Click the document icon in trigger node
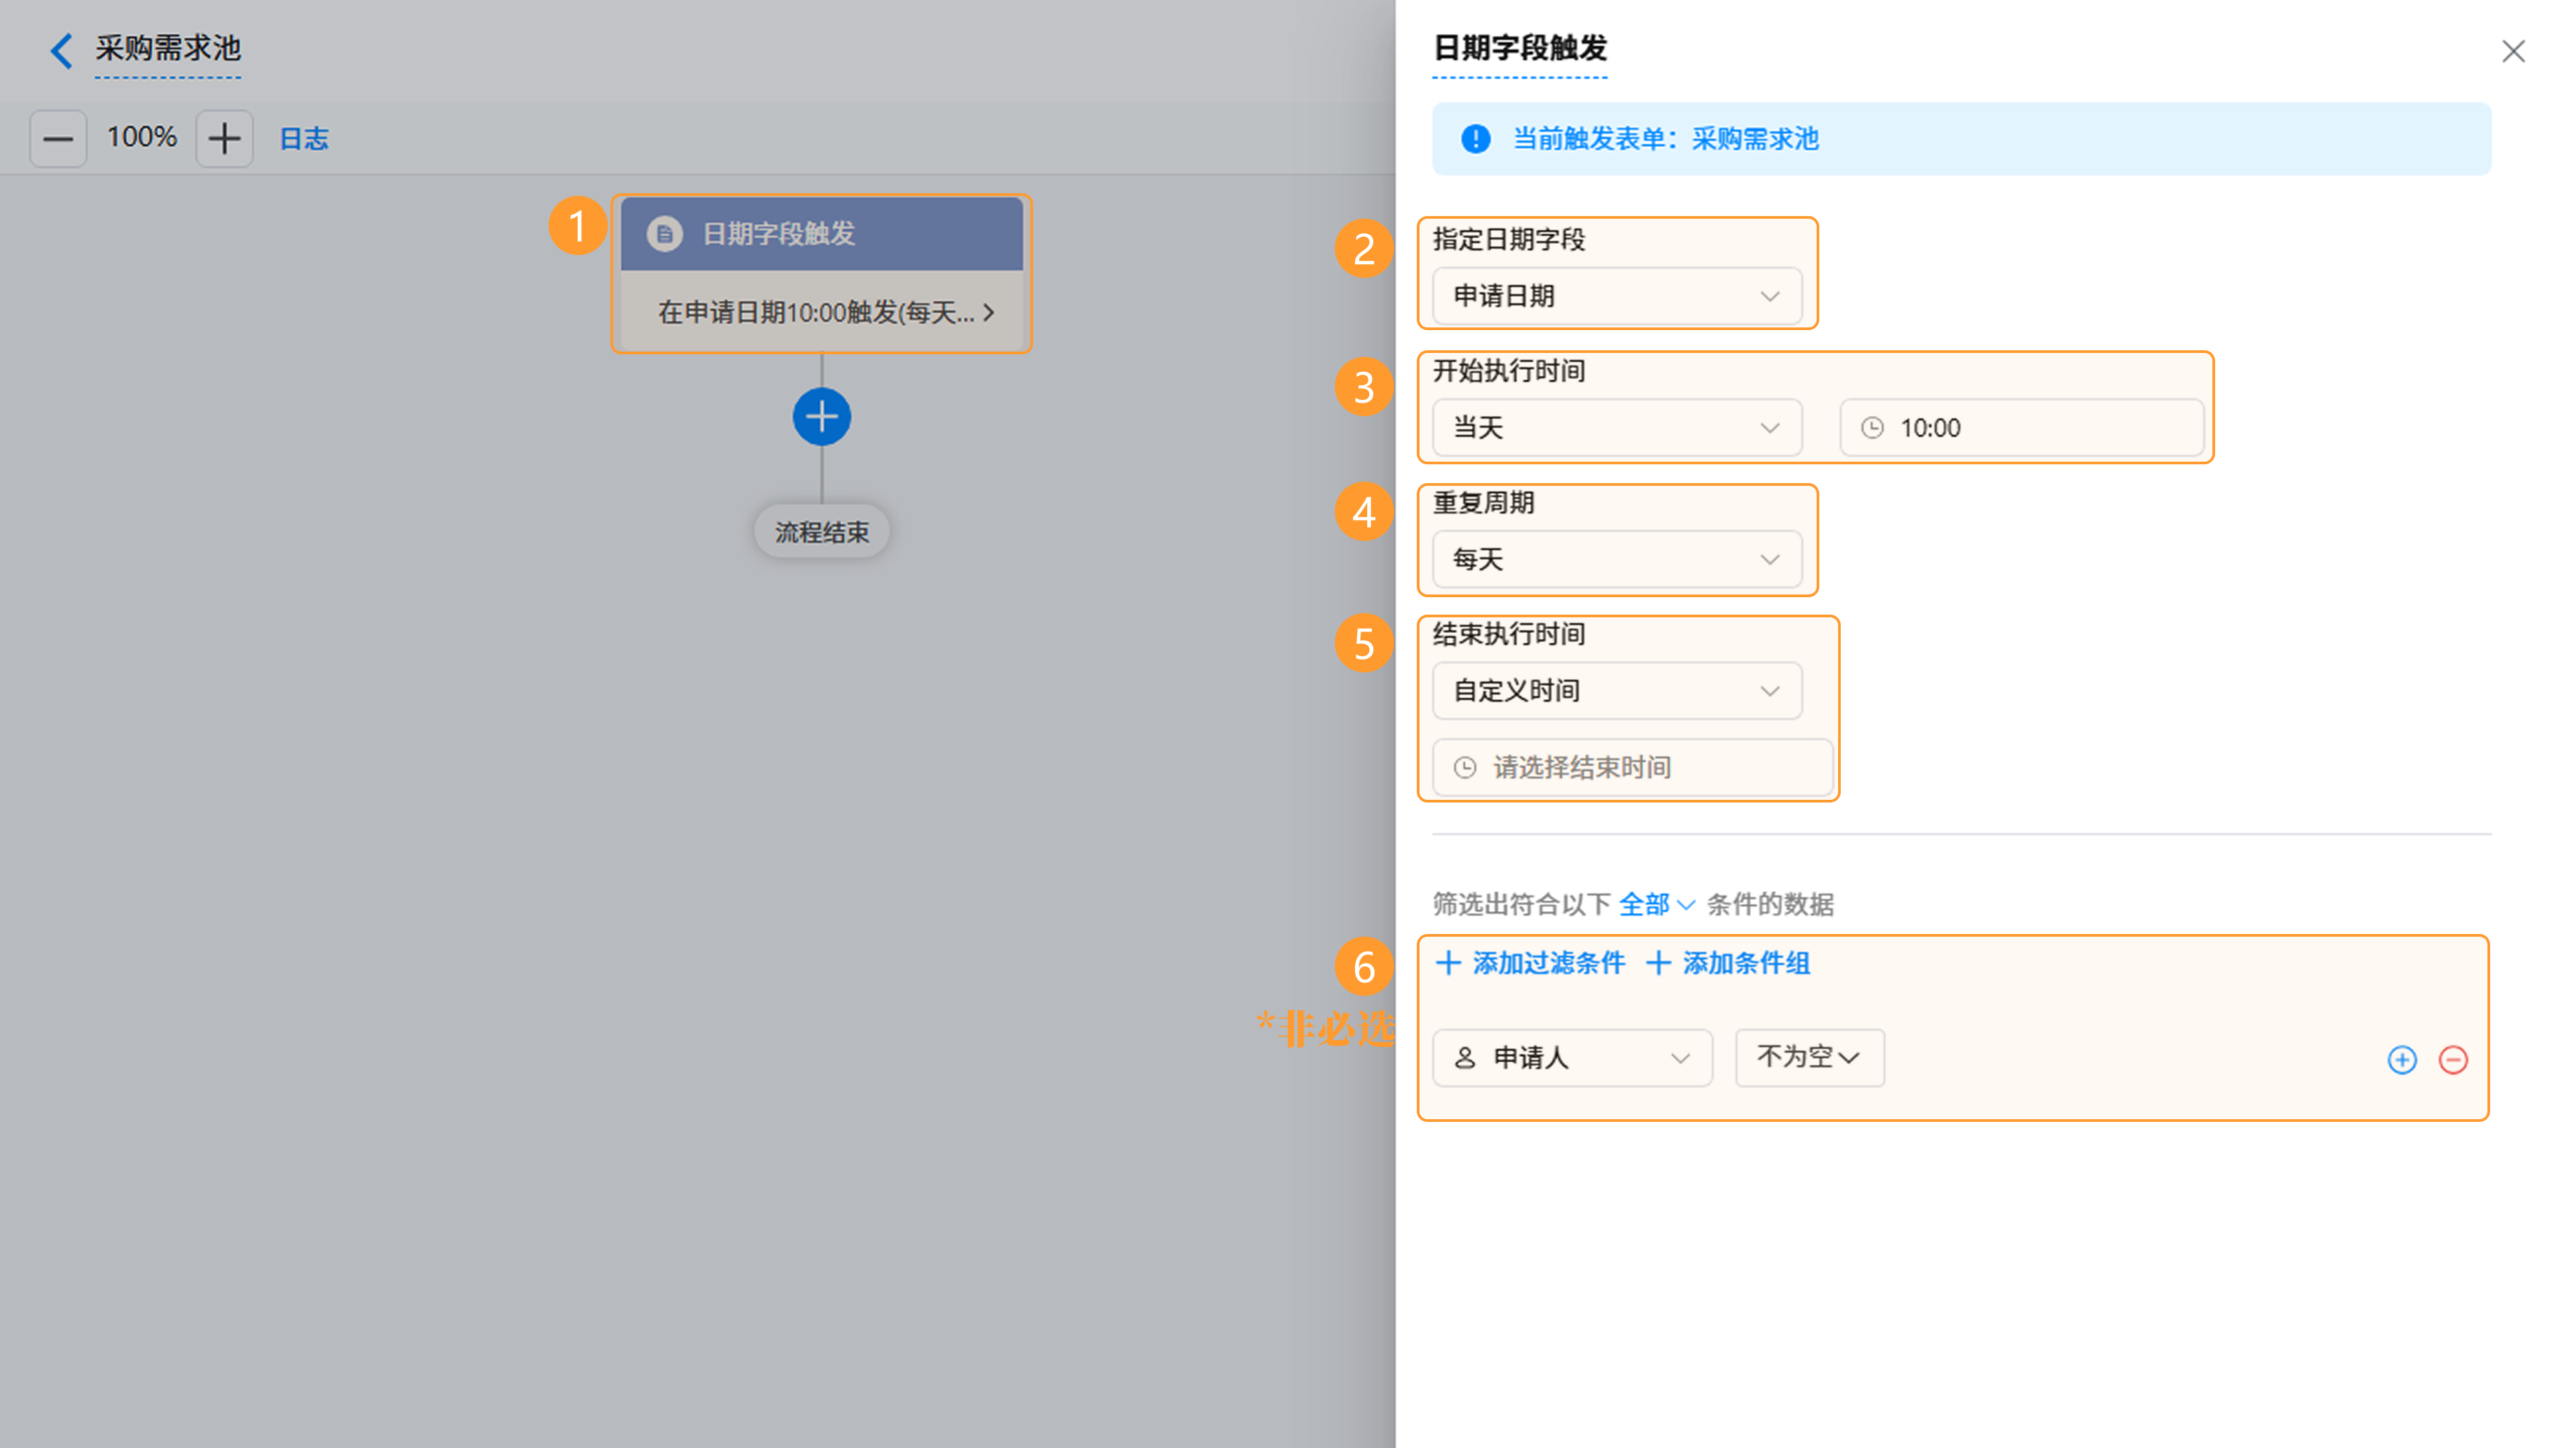This screenshot has width=2576, height=1448. click(665, 234)
